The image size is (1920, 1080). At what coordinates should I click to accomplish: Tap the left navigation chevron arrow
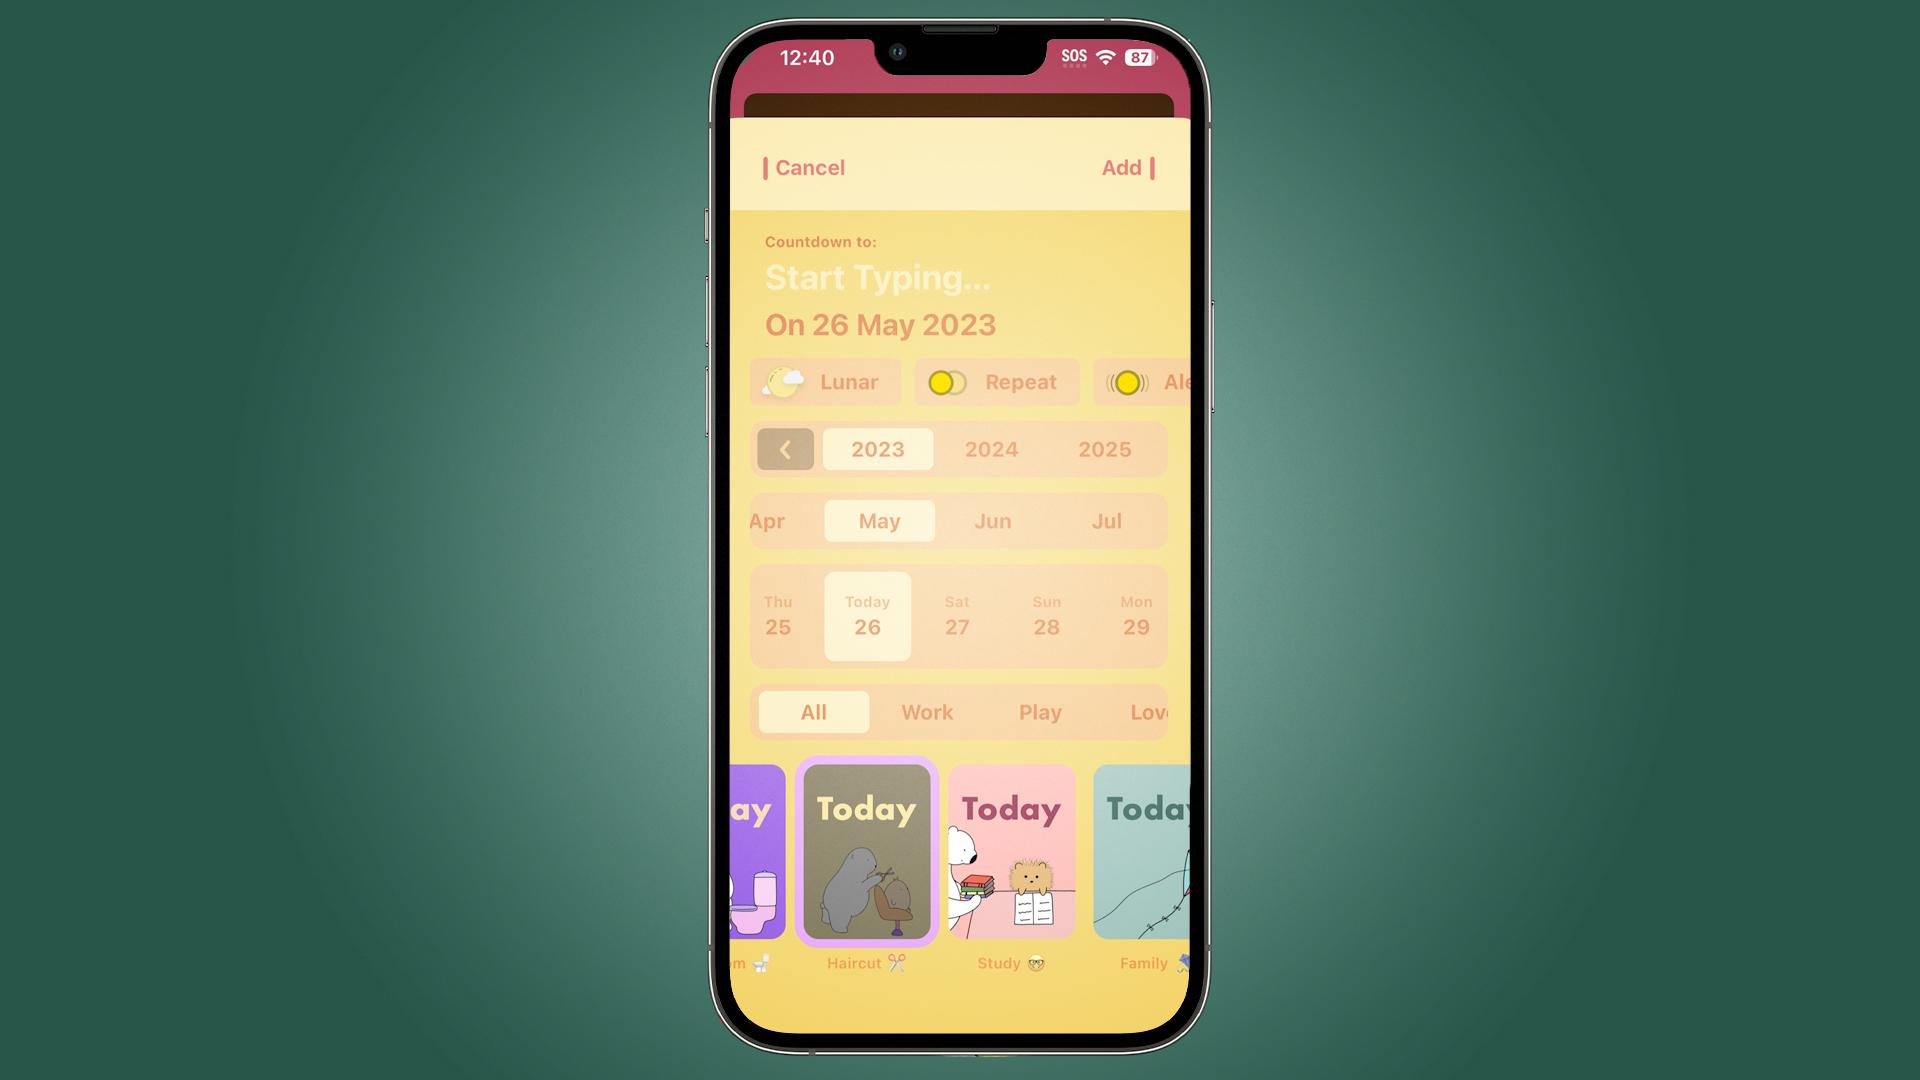786,448
